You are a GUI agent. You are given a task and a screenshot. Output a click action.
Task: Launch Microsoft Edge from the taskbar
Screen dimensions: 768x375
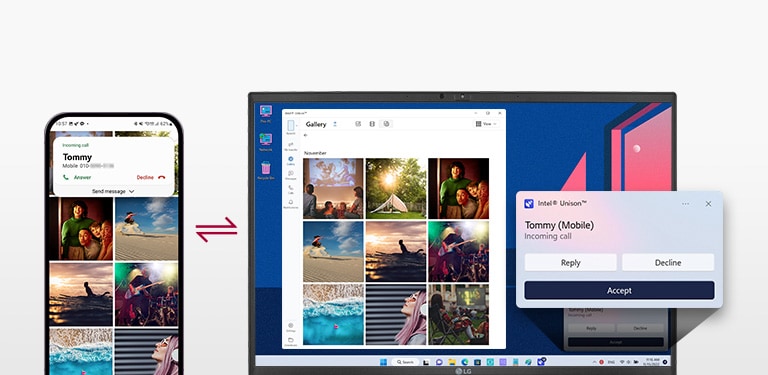coord(465,362)
